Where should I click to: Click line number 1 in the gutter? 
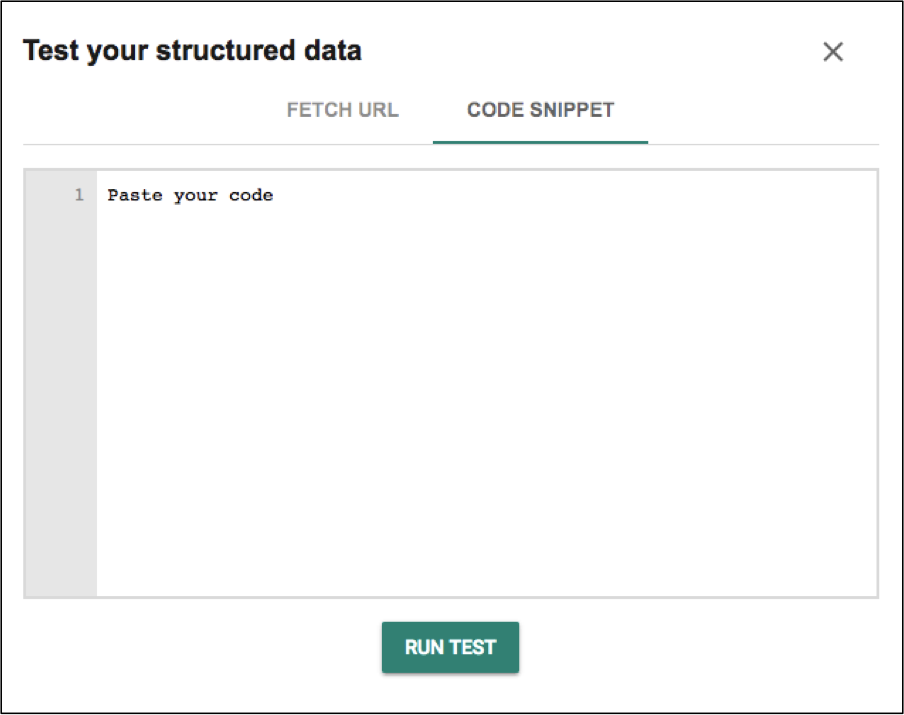point(79,195)
